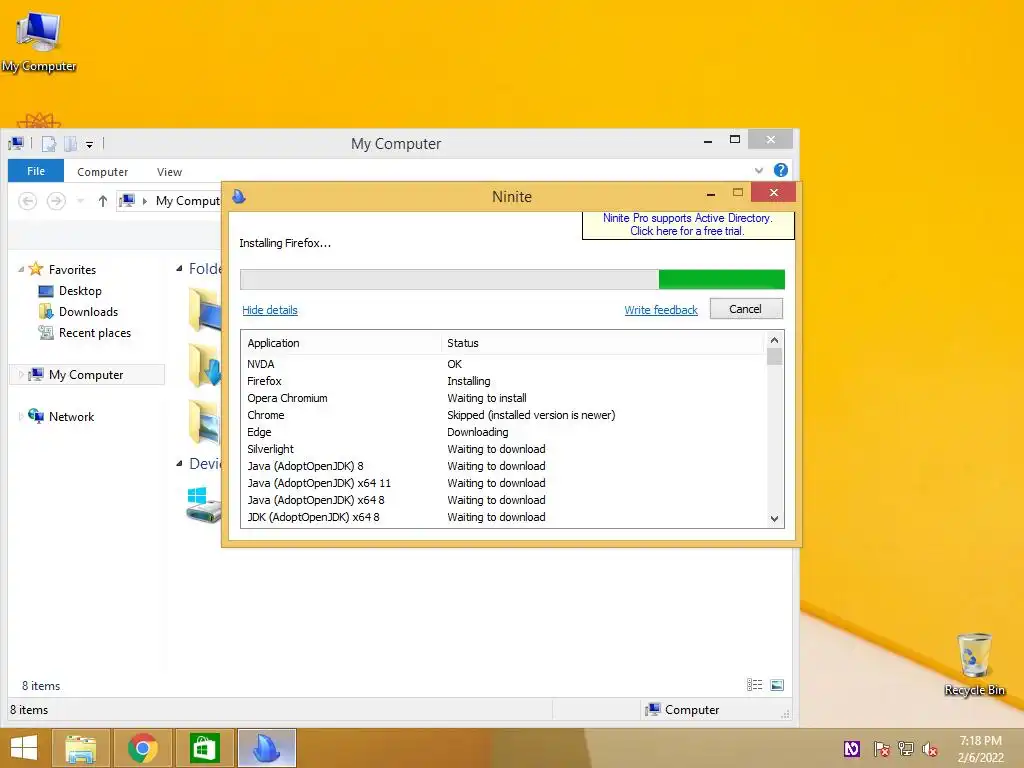Screen dimensions: 1024x768
Task: Expand the ribbon with the chevron
Action: (759, 170)
